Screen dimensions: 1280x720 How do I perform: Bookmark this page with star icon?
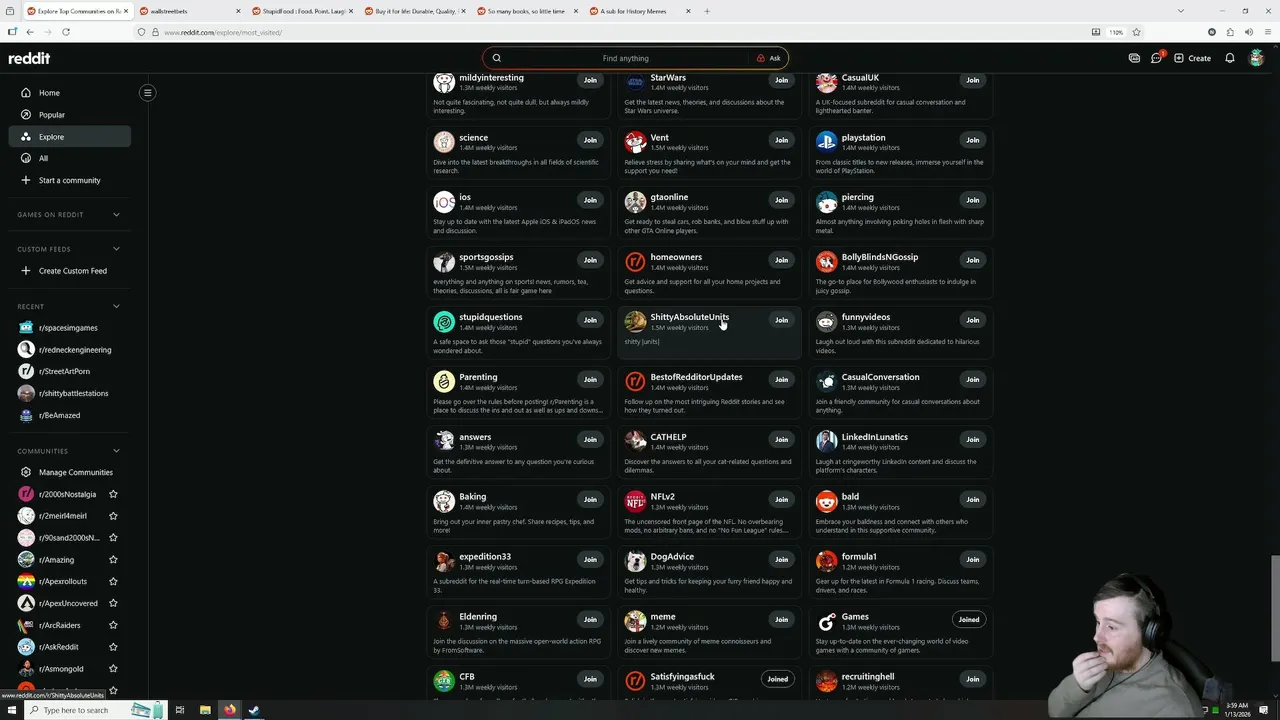[x=1136, y=32]
